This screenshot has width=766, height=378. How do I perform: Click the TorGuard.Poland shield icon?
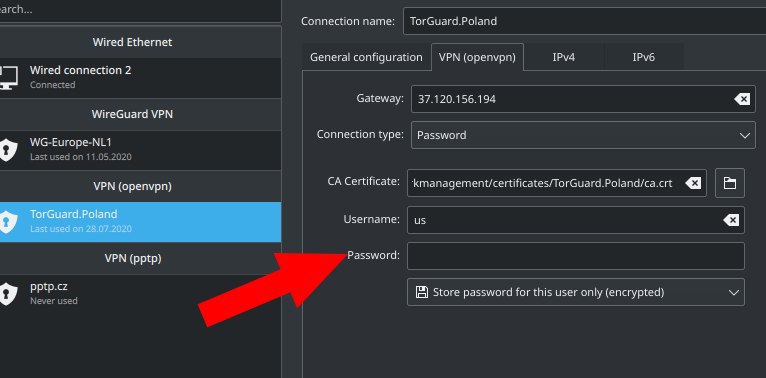click(x=8, y=221)
